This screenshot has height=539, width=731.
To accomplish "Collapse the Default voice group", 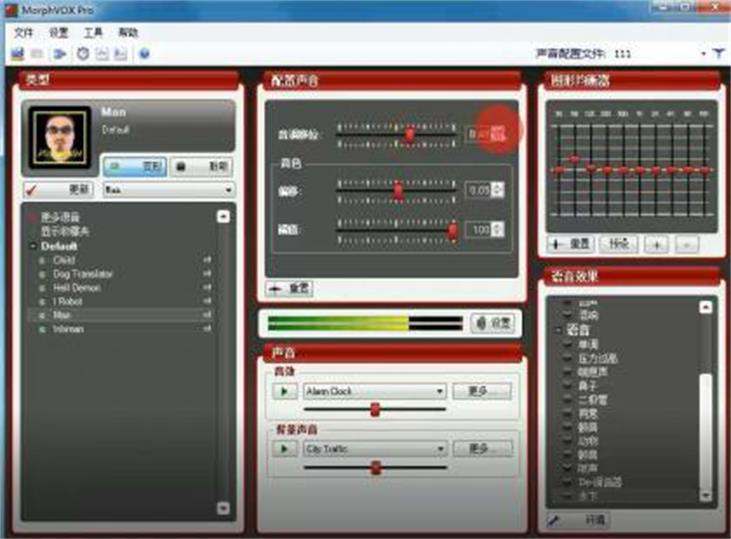I will [x=33, y=246].
